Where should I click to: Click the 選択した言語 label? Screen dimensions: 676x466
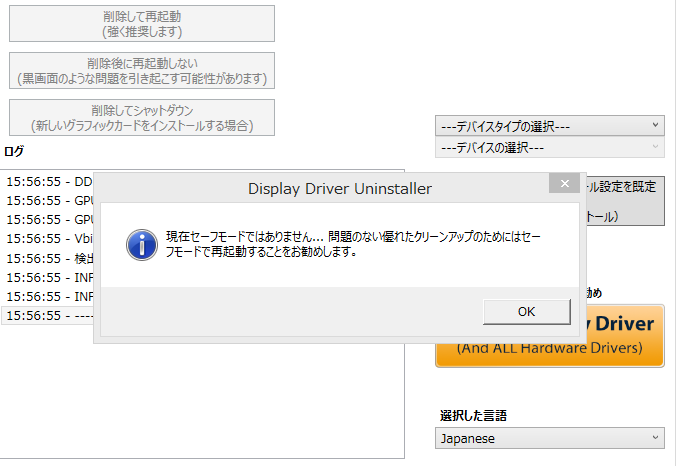(x=473, y=416)
